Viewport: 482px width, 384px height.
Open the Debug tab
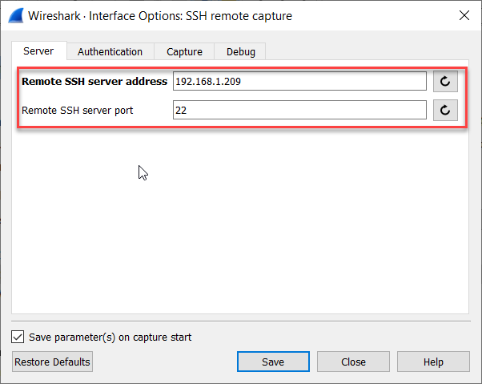coord(241,52)
